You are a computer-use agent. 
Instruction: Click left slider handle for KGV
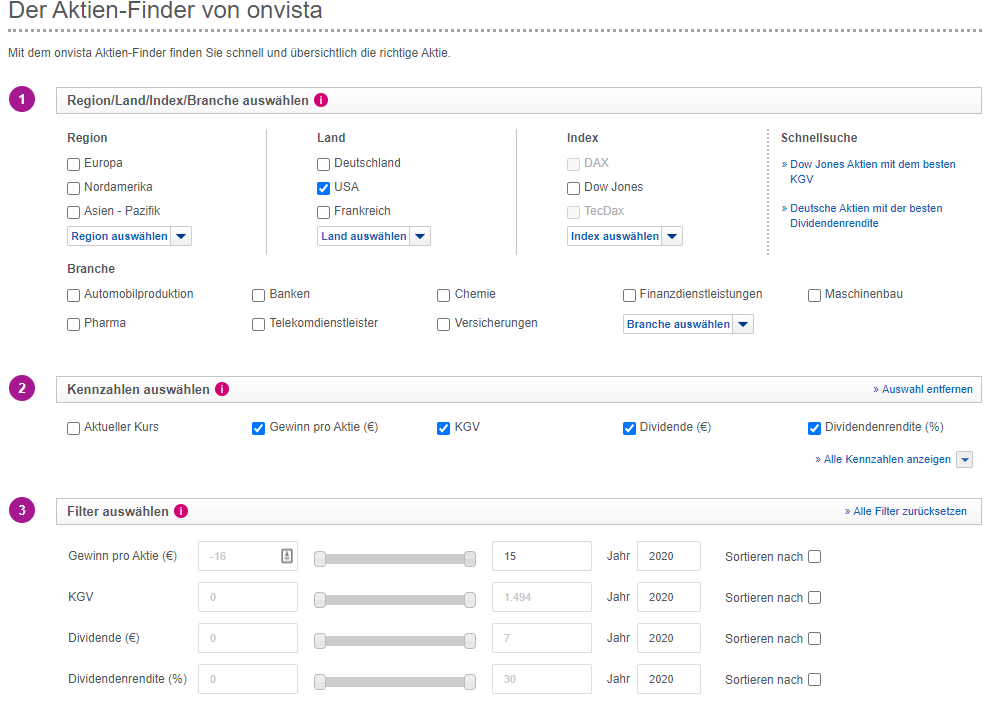tap(320, 600)
